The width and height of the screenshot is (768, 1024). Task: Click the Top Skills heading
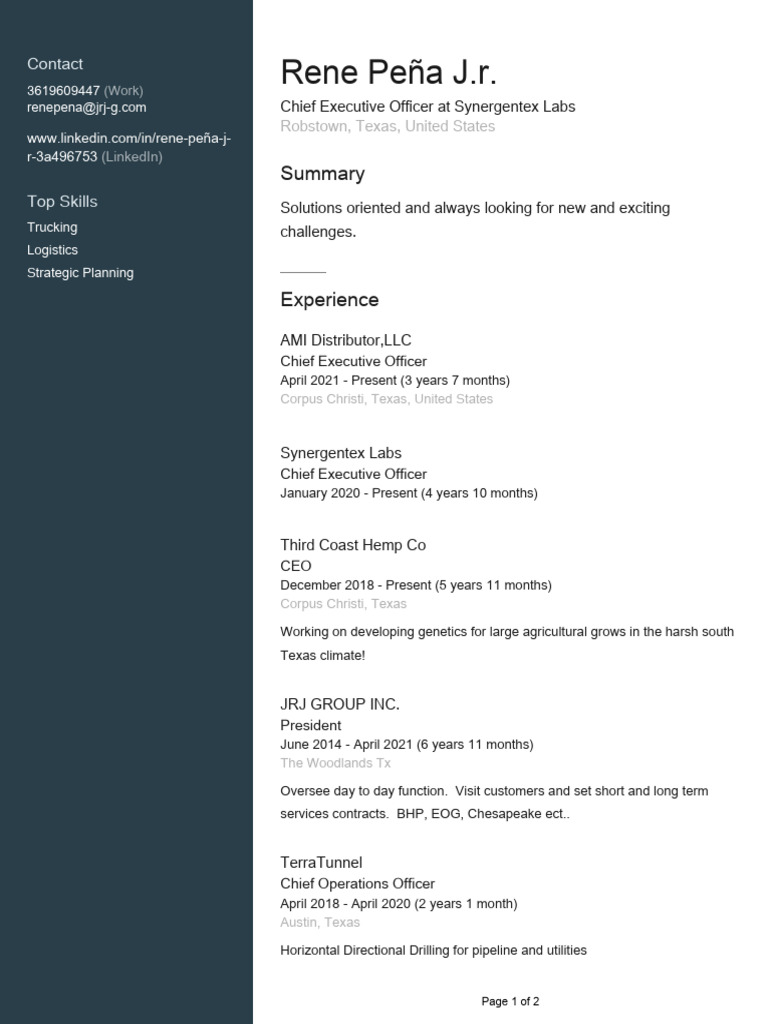pos(62,201)
